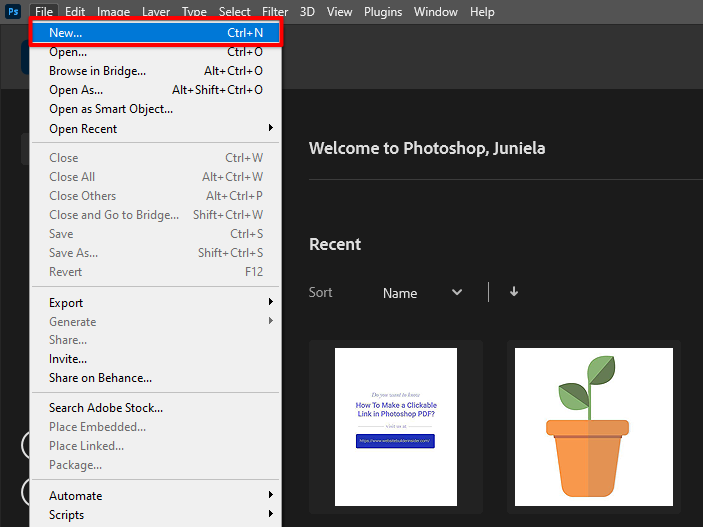Open the Name sort dropdown
Screen dimensions: 703x527
(422, 293)
